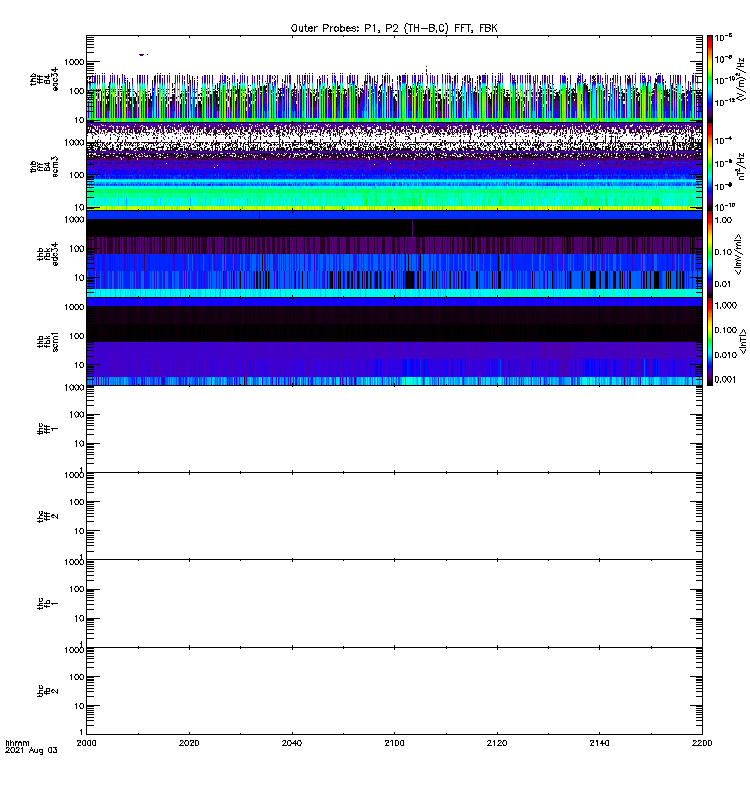Click the '0.001' color bar tick value
Screen dimensions: 750x800
click(726, 379)
